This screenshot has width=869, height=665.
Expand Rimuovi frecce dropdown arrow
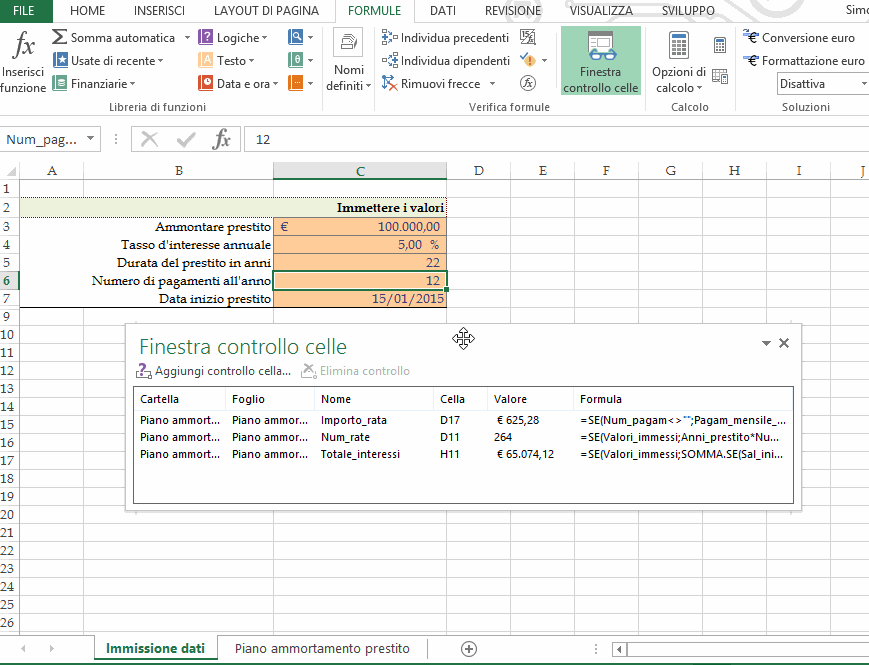coord(492,84)
